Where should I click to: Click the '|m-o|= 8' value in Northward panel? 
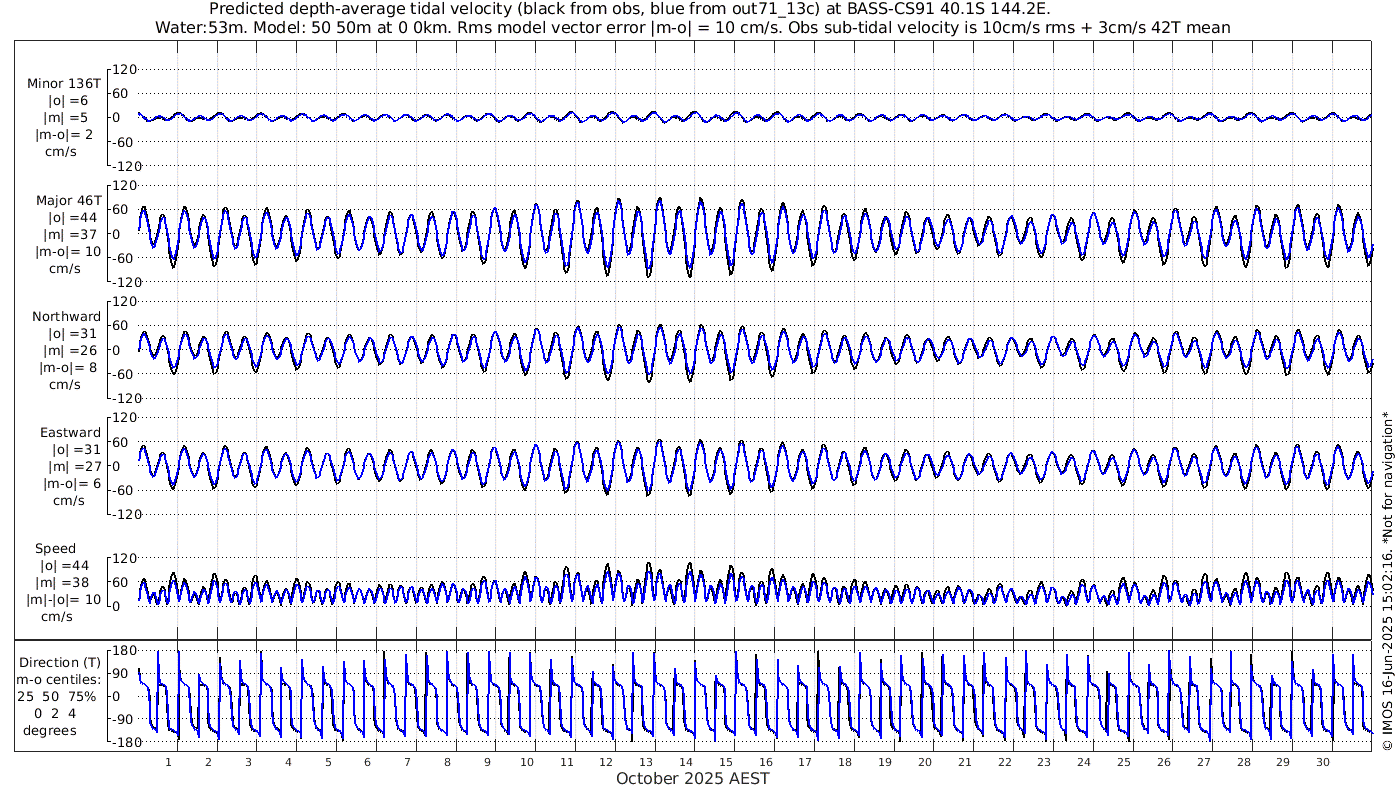click(x=68, y=367)
